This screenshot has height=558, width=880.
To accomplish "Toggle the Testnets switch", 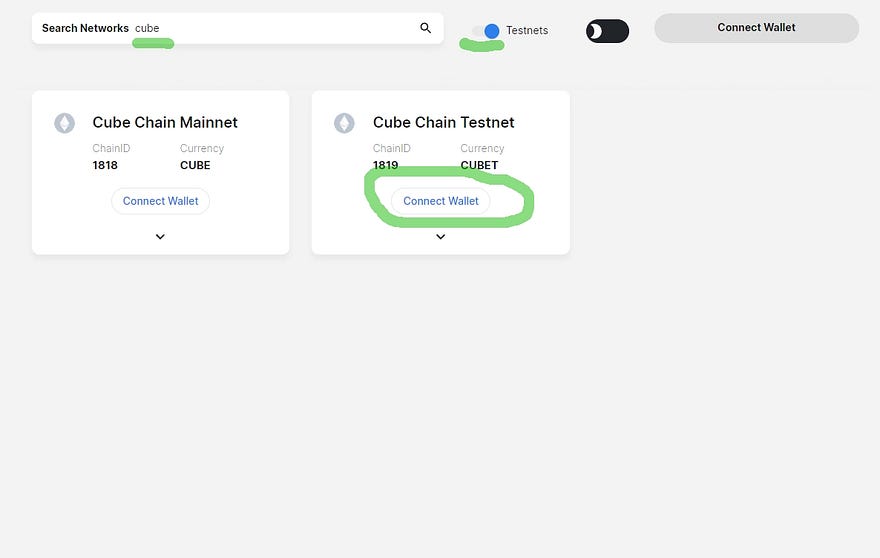I will click(x=486, y=31).
